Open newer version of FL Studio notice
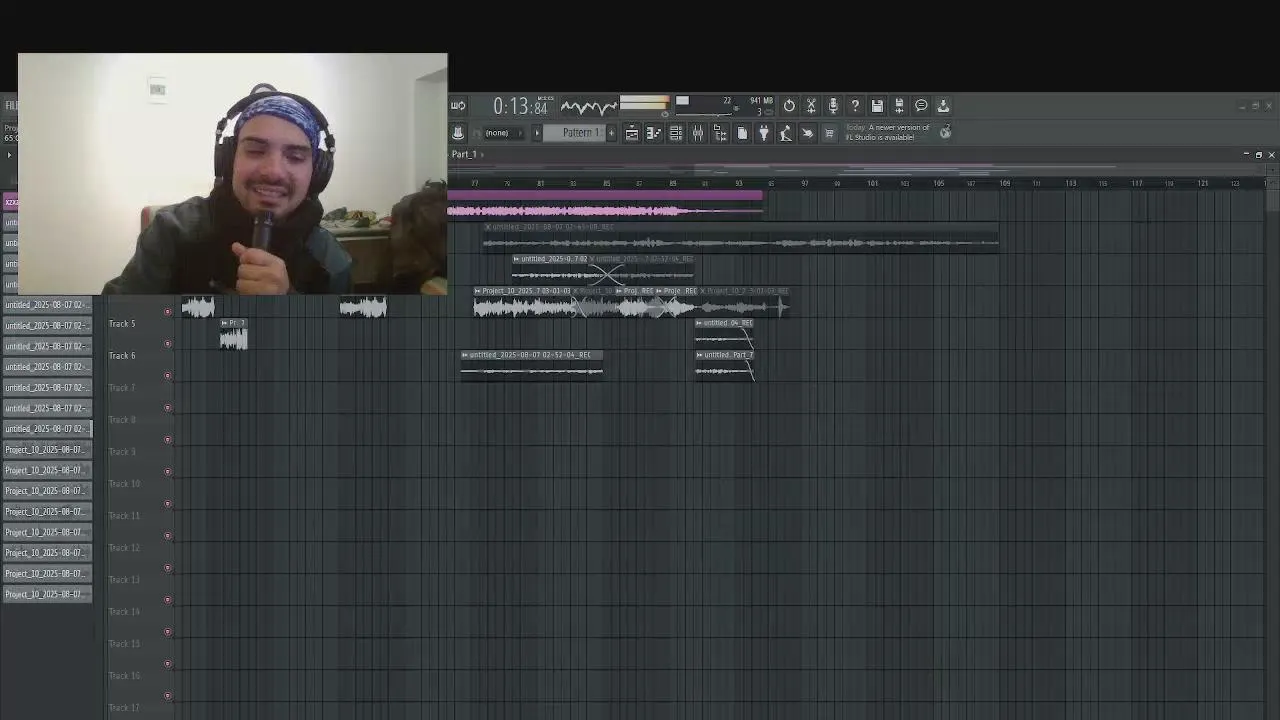The height and width of the screenshot is (720, 1280). point(889,133)
